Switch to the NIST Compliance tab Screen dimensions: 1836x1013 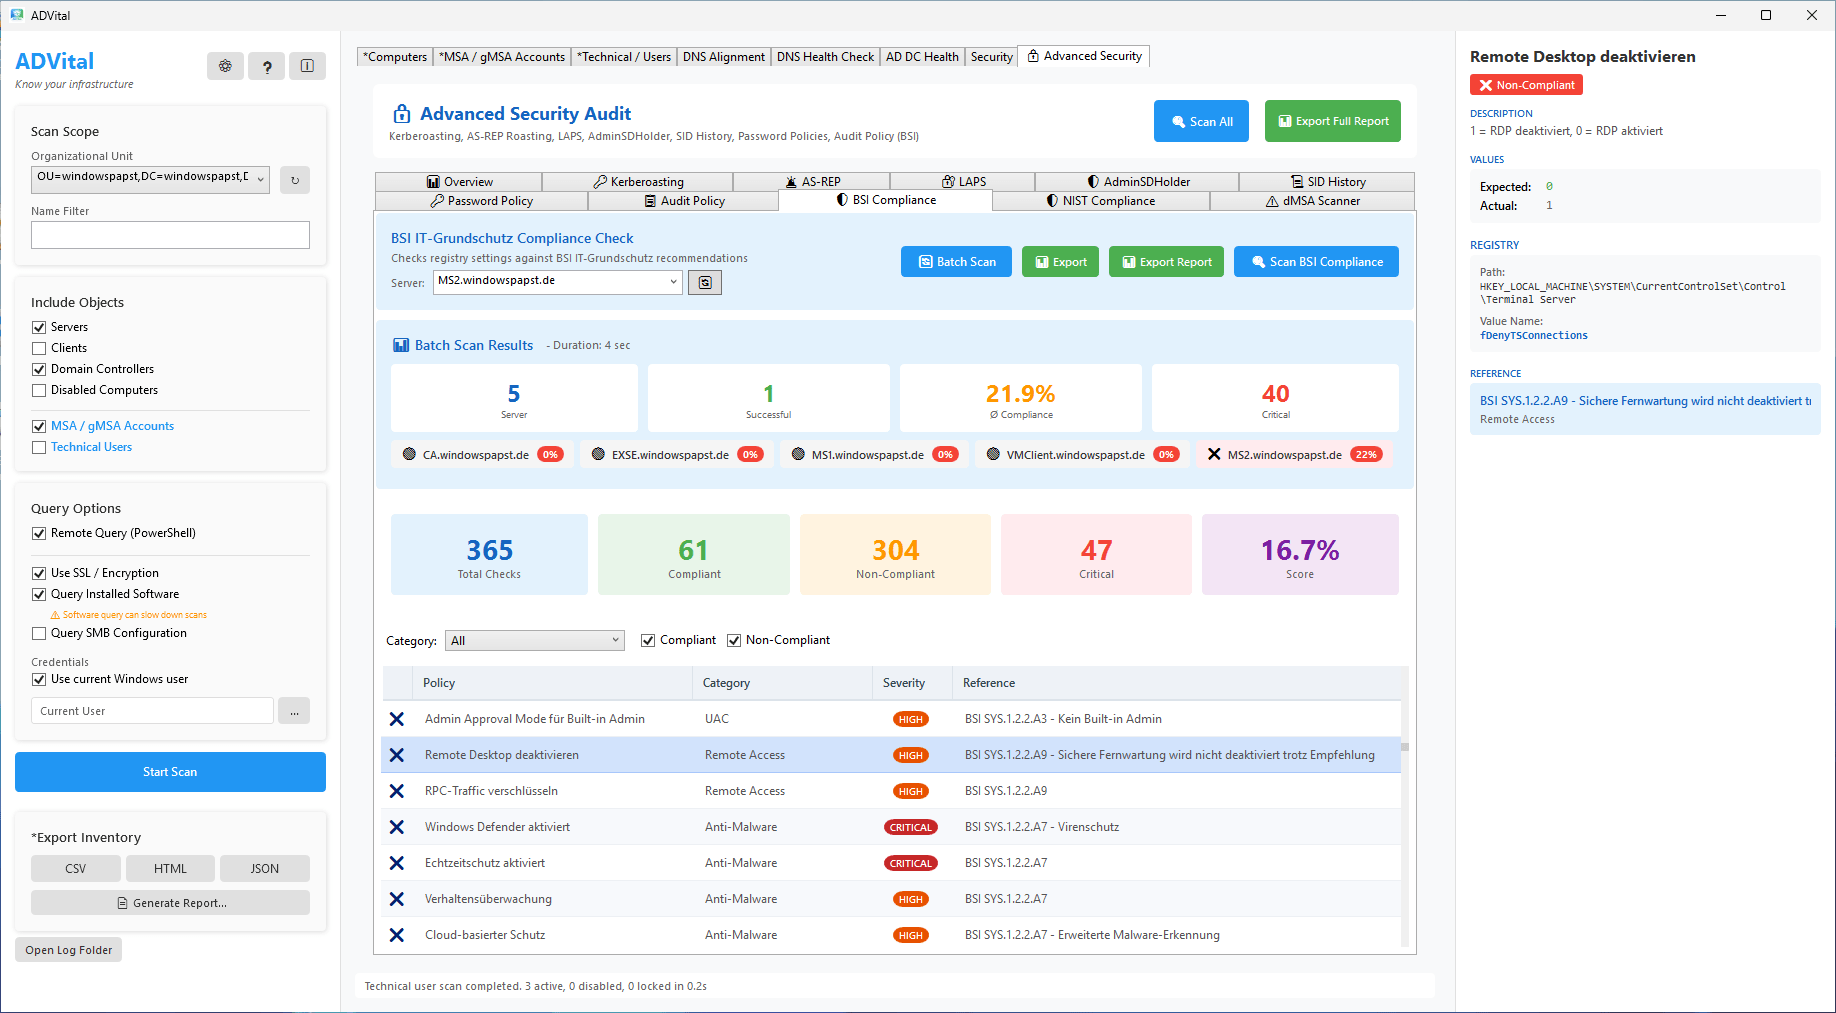tap(1100, 201)
